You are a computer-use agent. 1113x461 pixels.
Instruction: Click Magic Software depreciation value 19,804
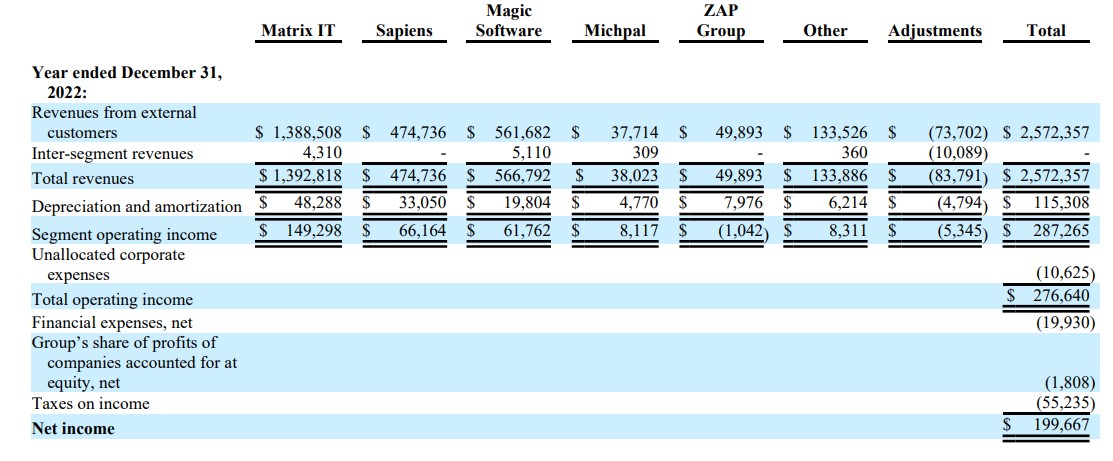[x=528, y=202]
